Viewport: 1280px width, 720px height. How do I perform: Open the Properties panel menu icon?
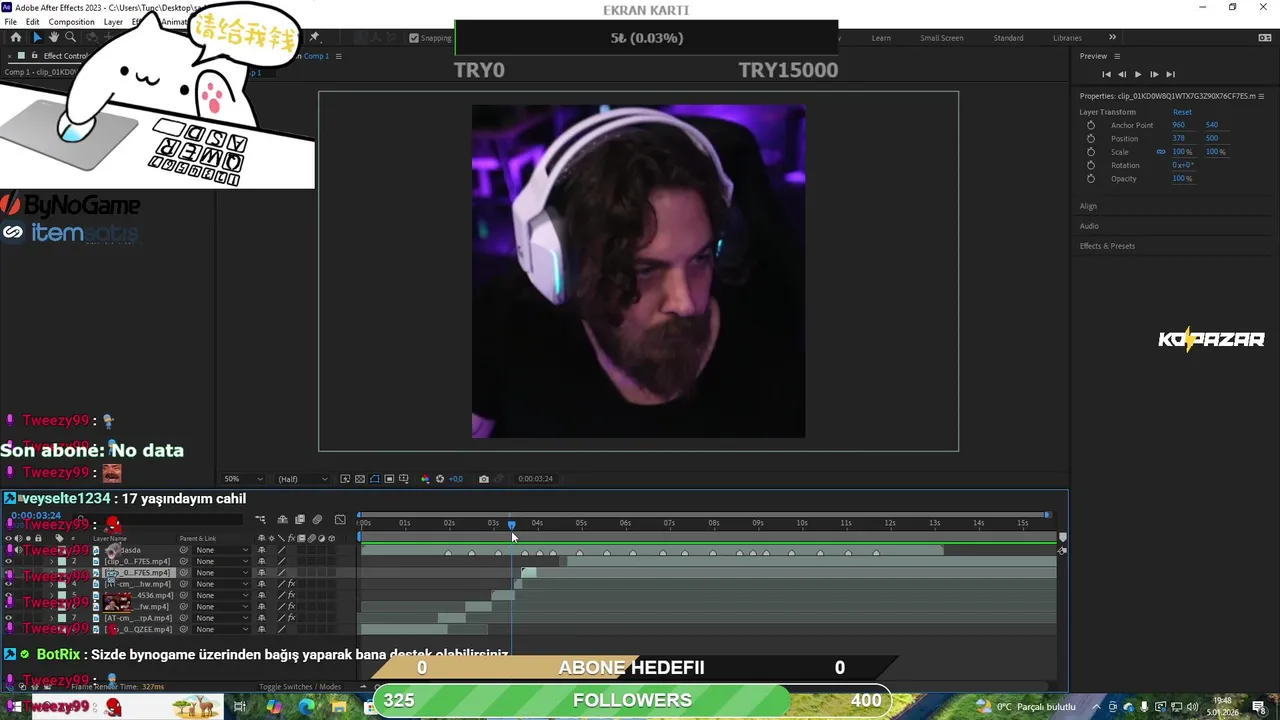1261,96
